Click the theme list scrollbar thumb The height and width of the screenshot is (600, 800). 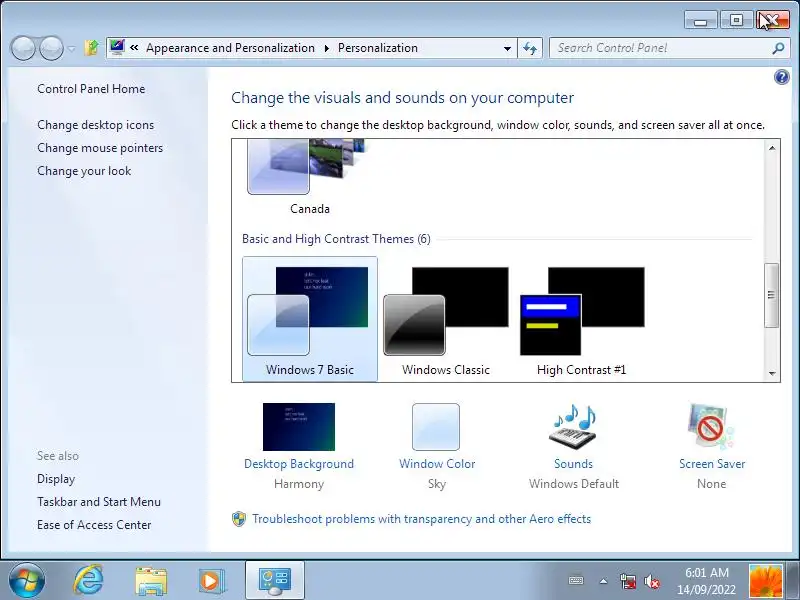click(x=772, y=295)
